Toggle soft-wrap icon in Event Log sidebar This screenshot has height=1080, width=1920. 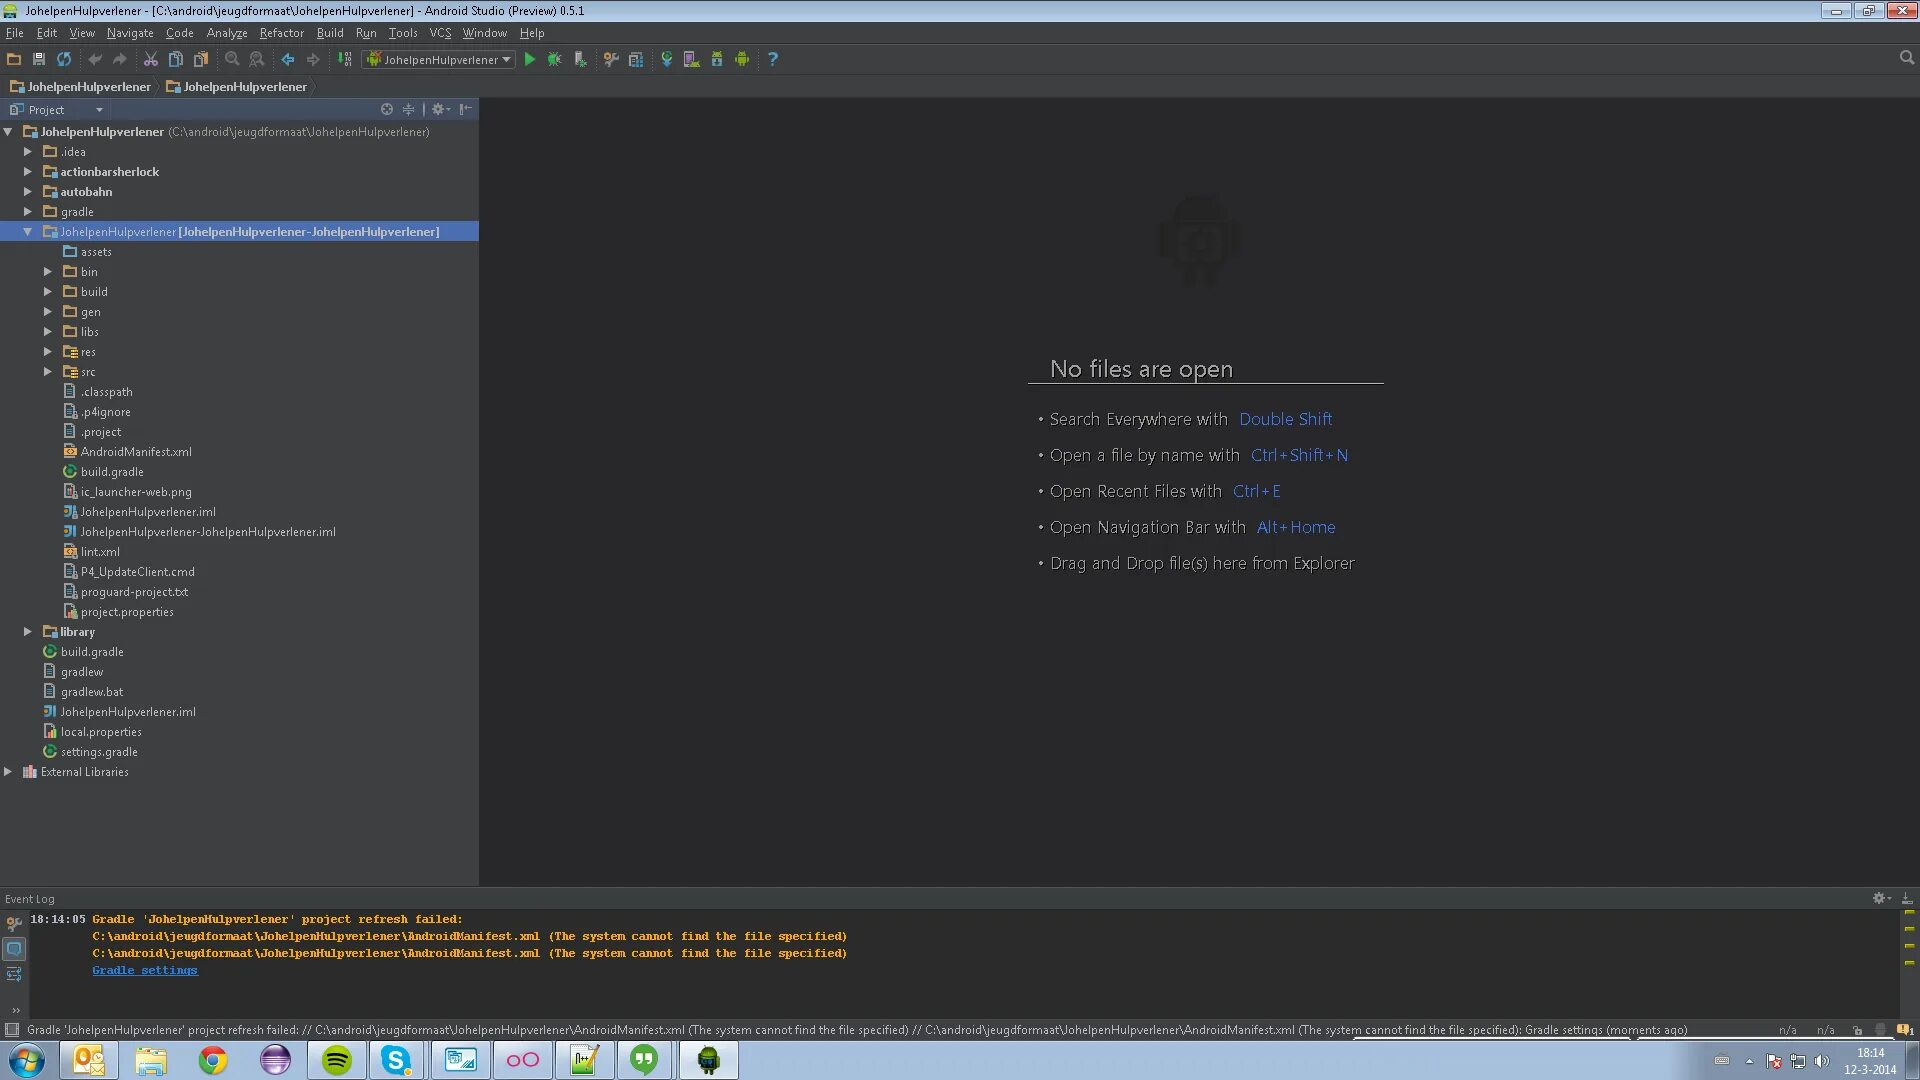pyautogui.click(x=14, y=974)
